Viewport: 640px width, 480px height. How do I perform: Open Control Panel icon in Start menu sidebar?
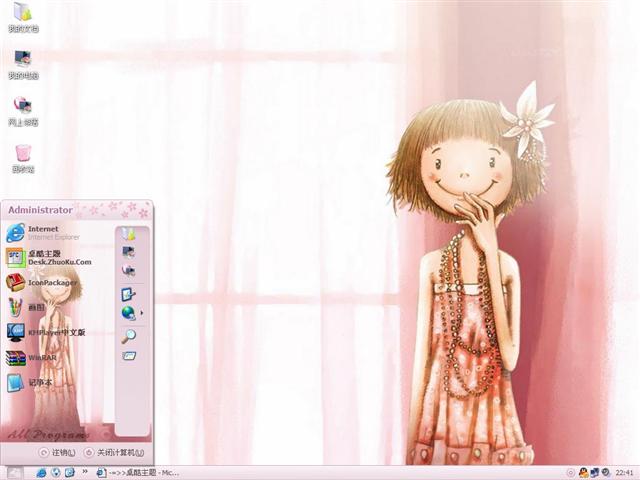pos(129,294)
